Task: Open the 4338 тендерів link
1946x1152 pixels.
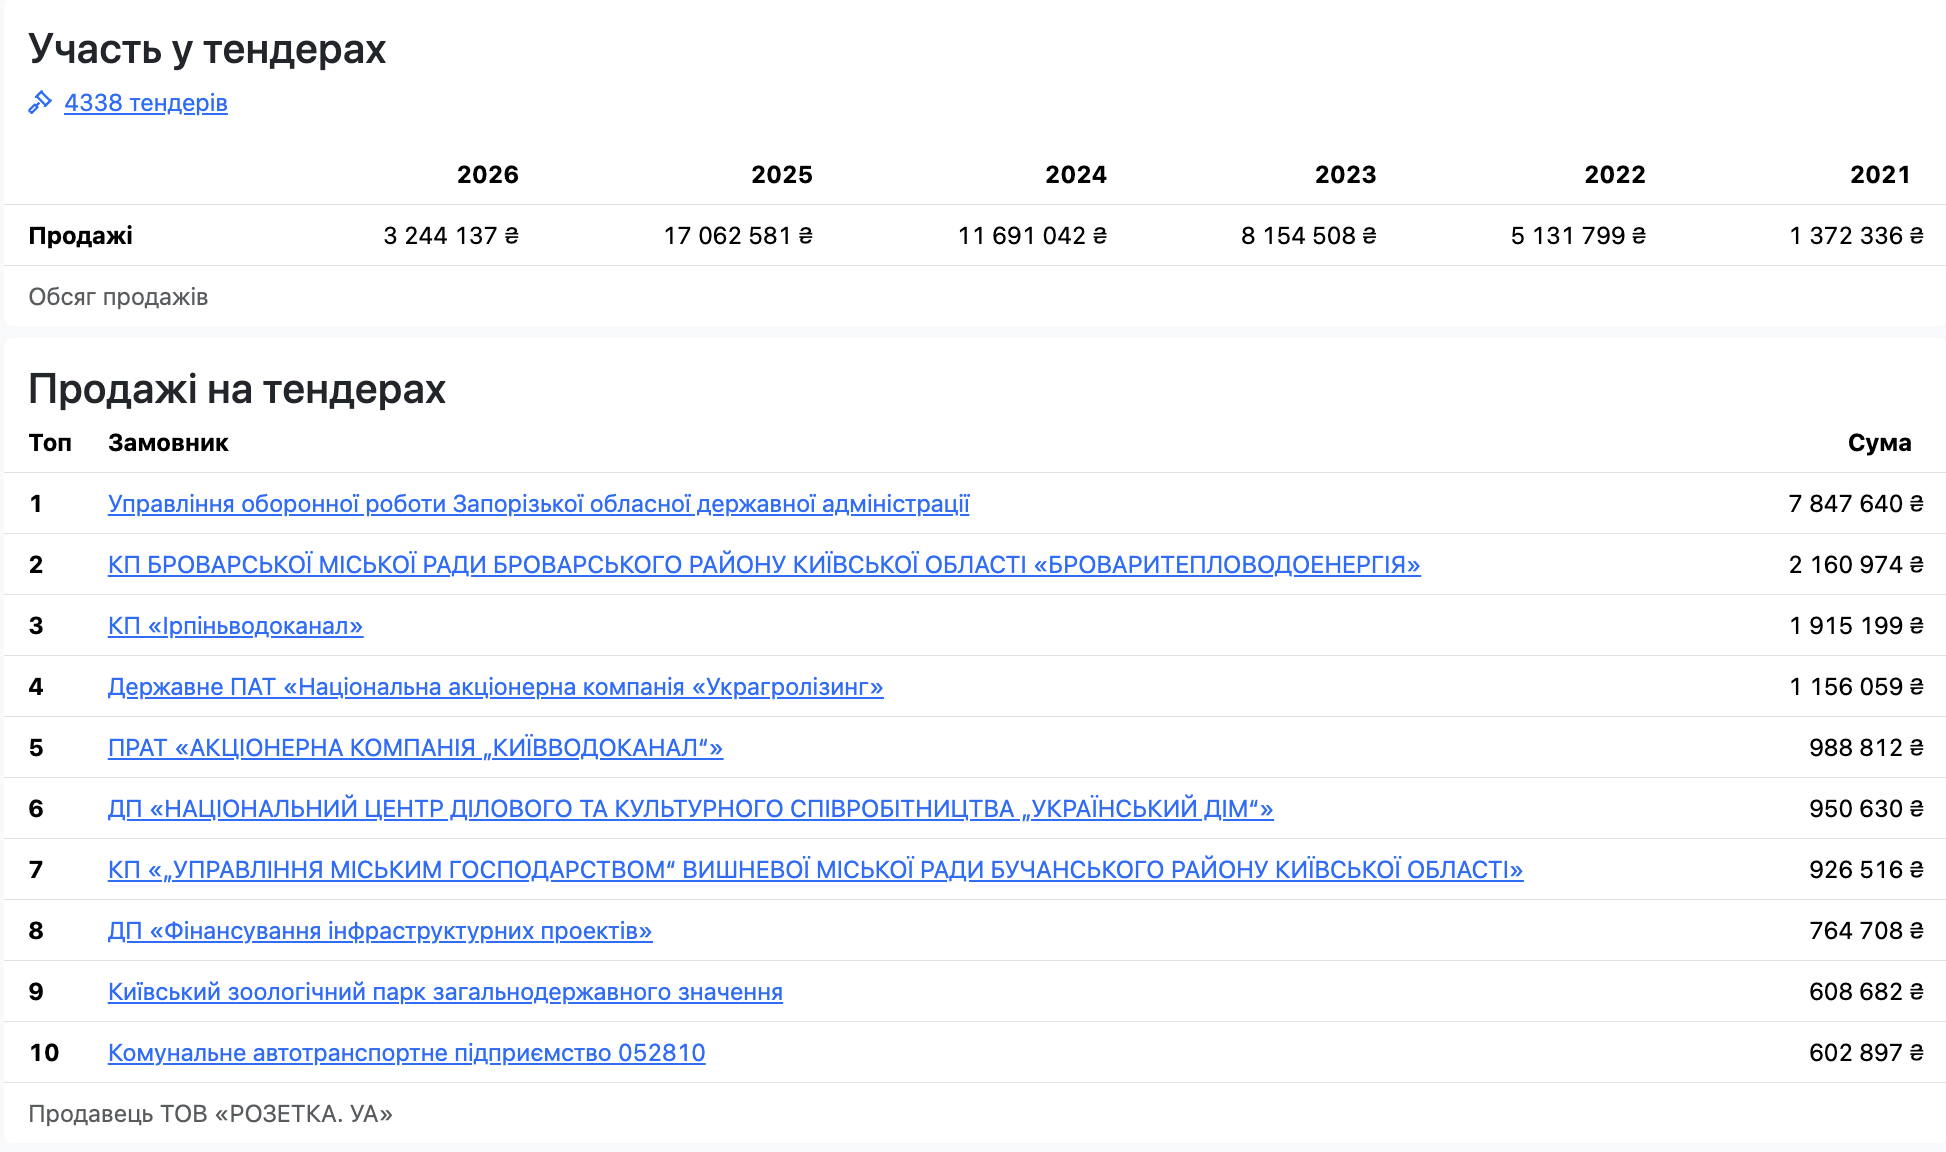Action: coord(146,103)
